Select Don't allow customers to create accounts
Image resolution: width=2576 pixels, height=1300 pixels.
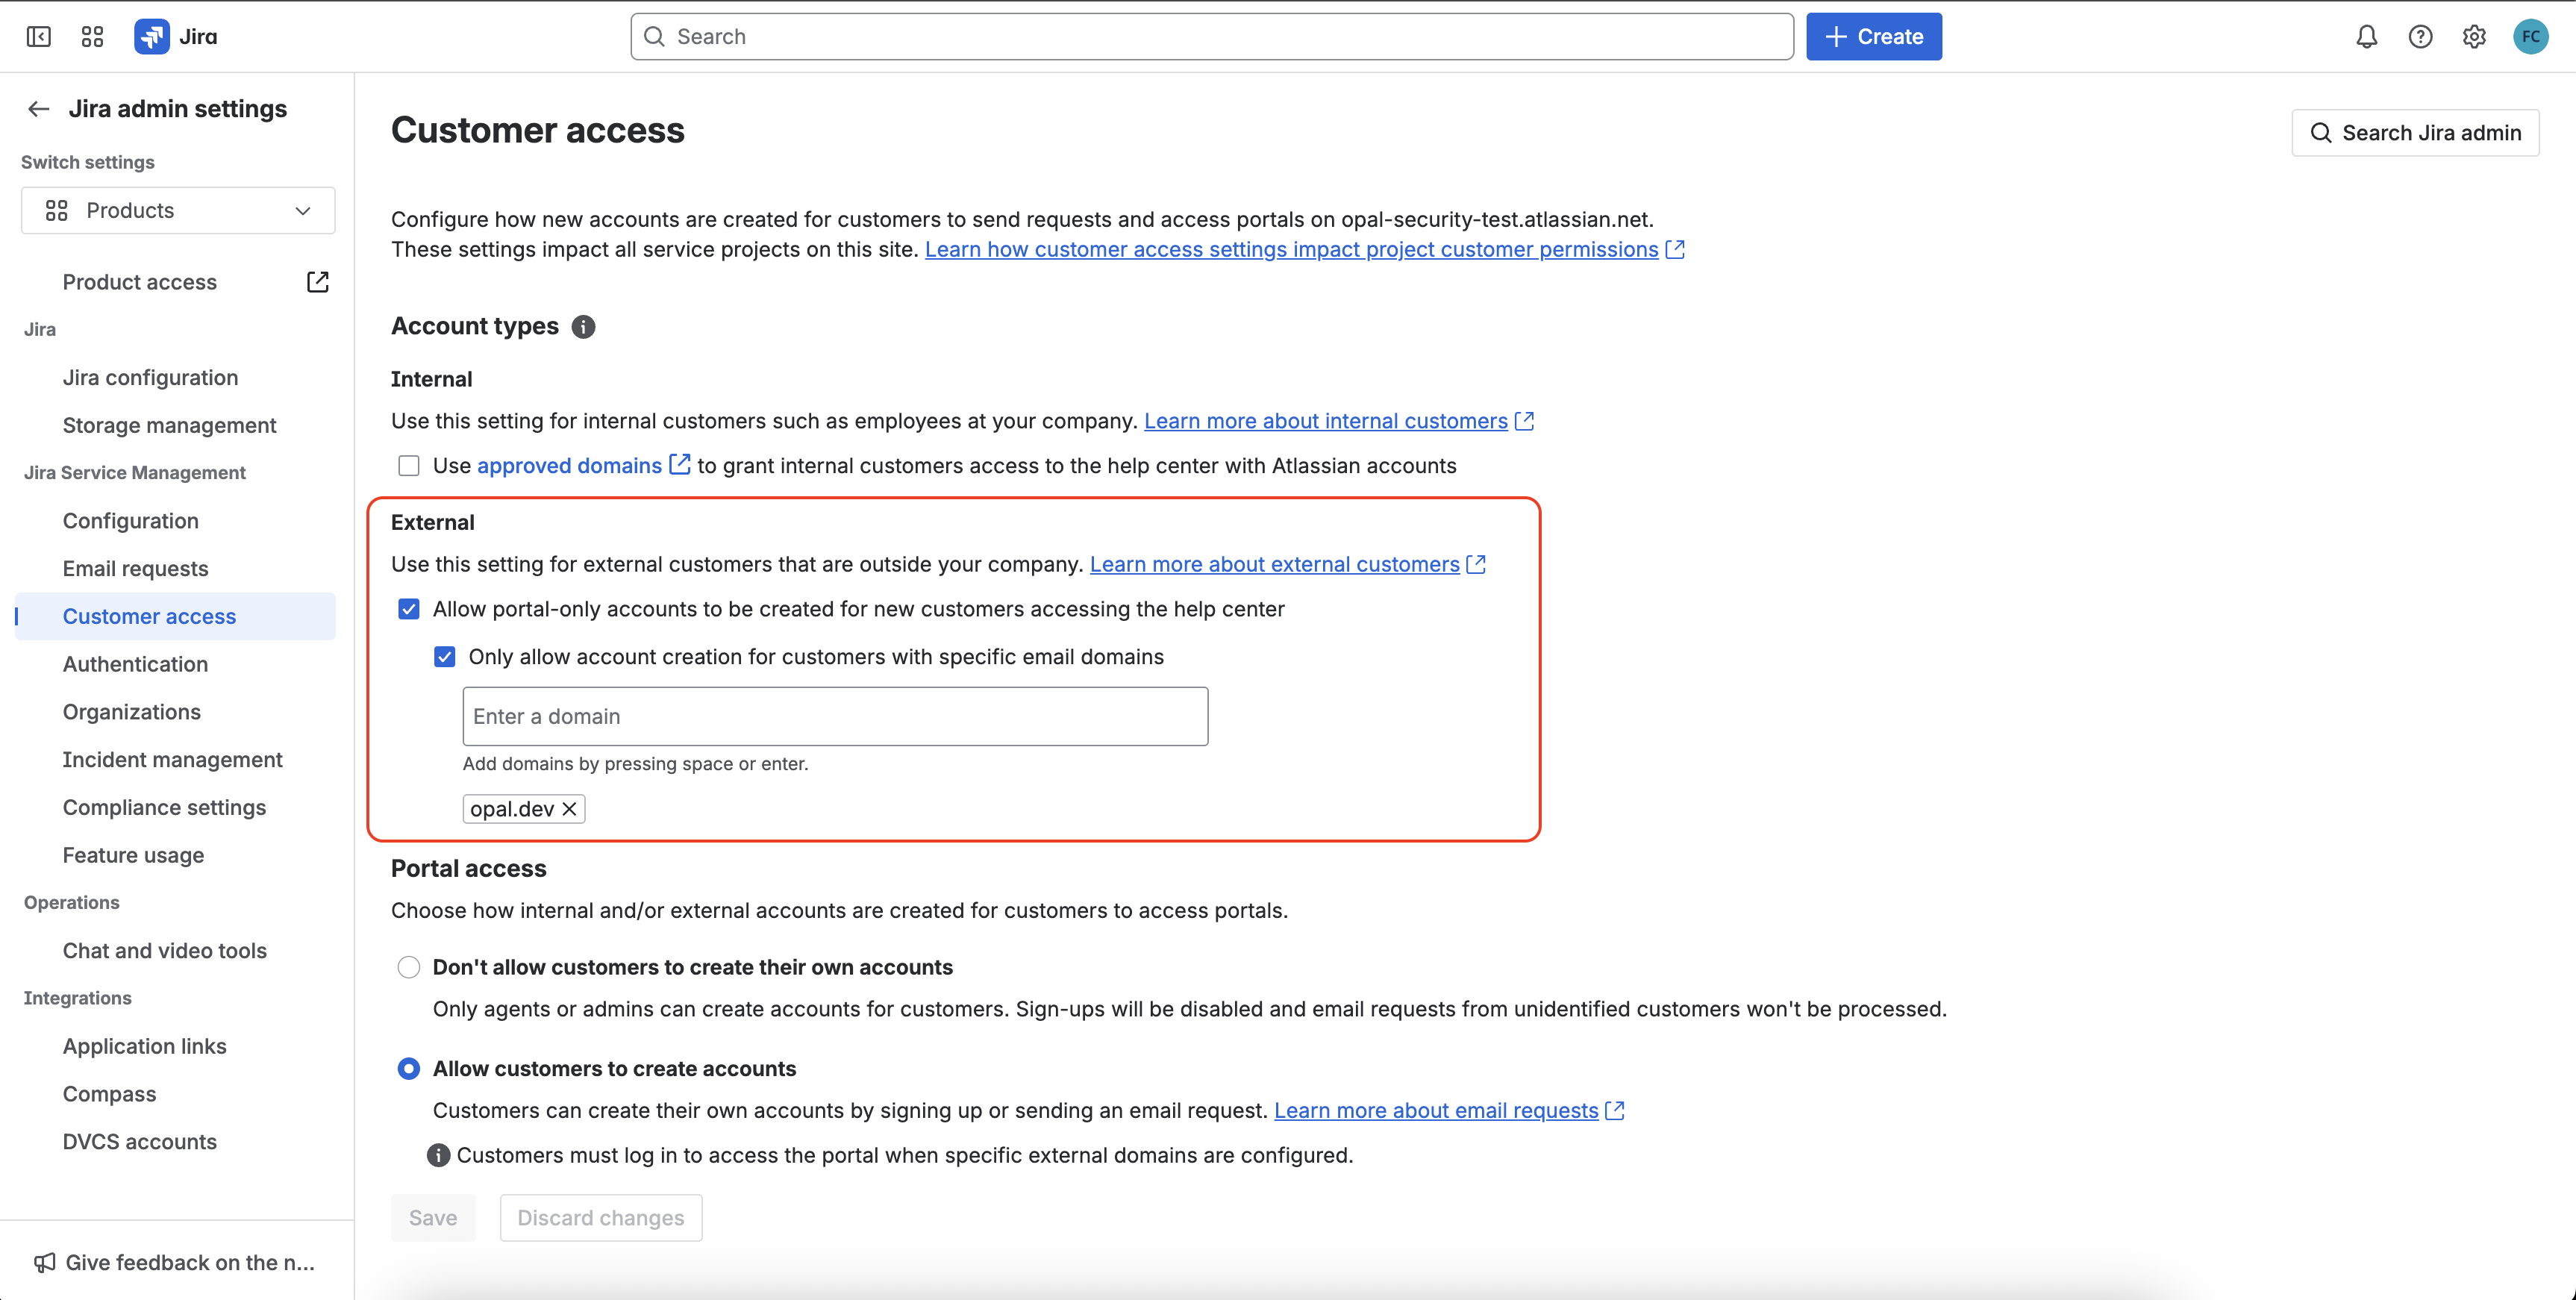click(409, 967)
